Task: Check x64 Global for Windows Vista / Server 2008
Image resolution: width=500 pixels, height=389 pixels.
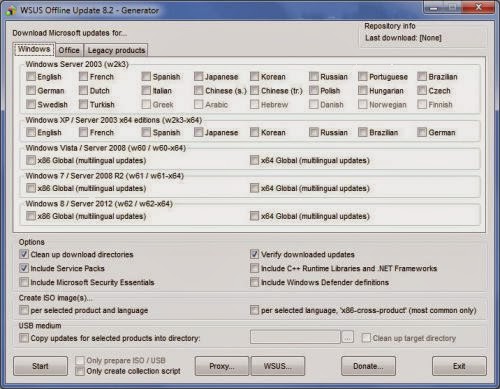Action: tap(254, 160)
